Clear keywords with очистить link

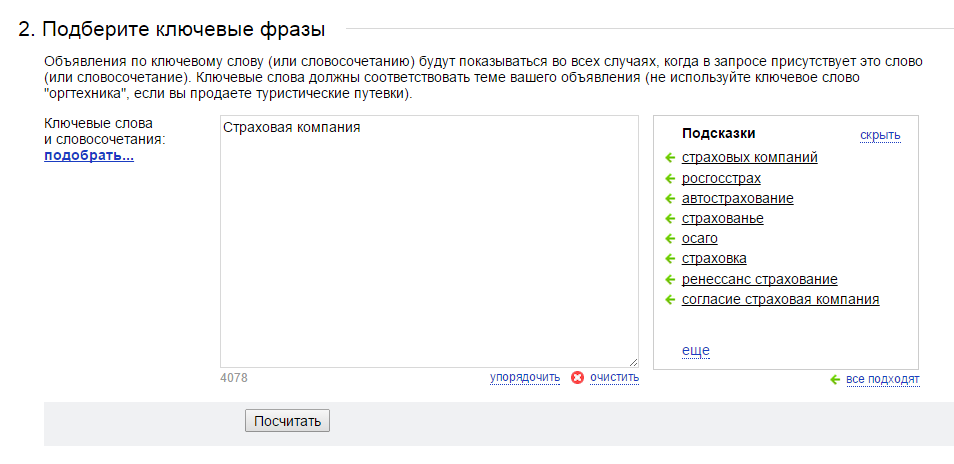tap(615, 378)
